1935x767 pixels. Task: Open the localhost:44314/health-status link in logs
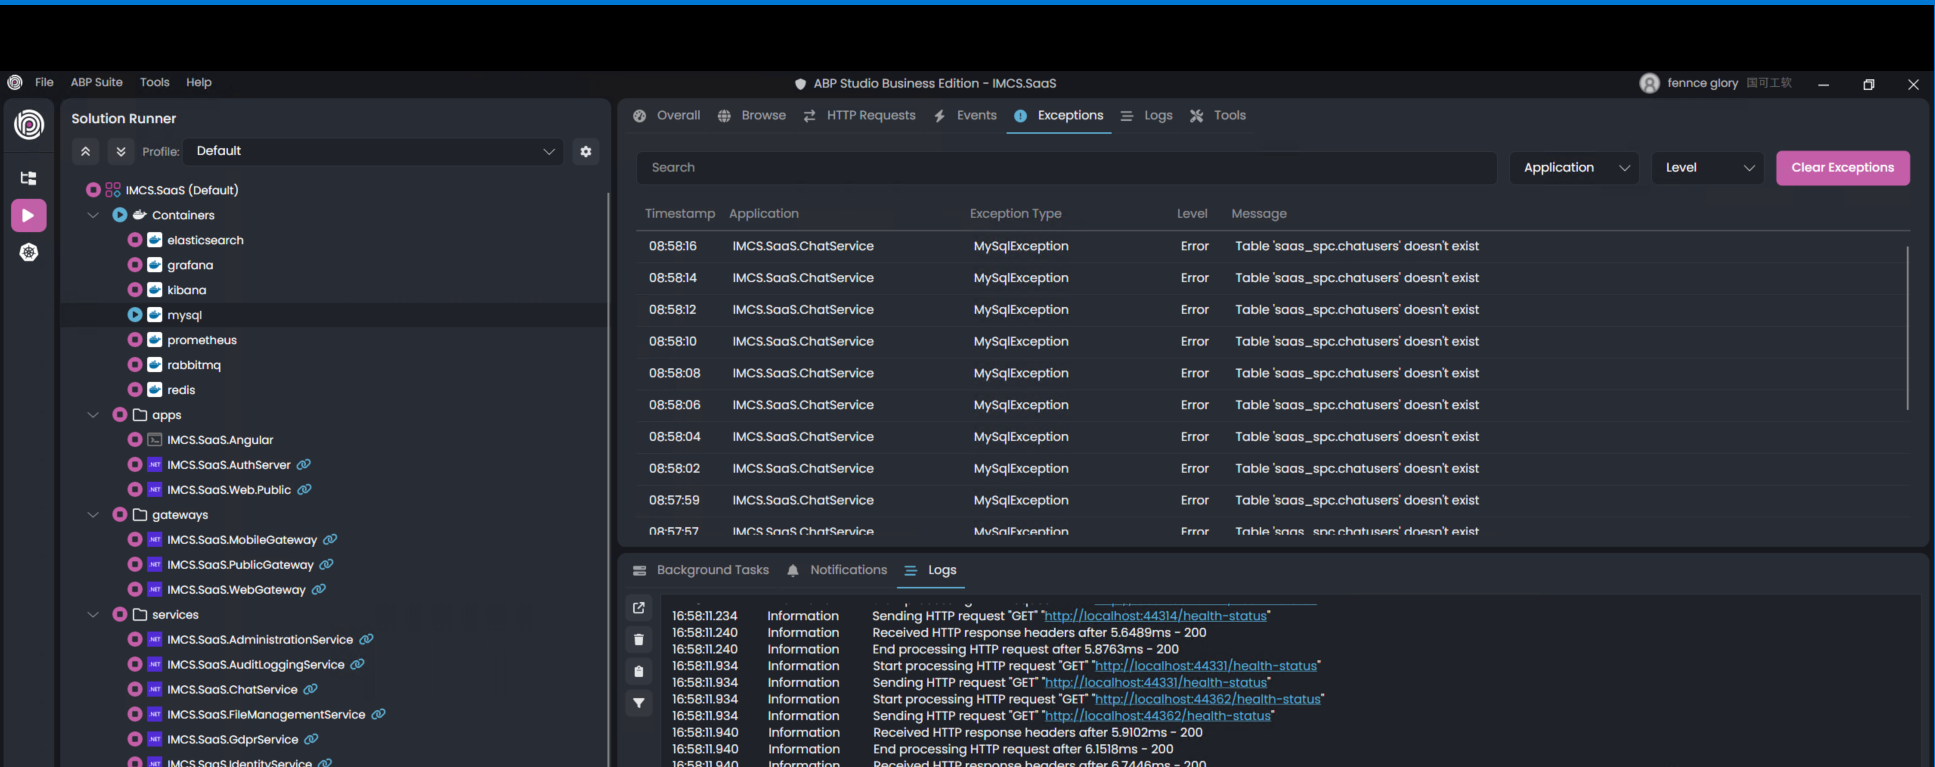click(x=1155, y=616)
